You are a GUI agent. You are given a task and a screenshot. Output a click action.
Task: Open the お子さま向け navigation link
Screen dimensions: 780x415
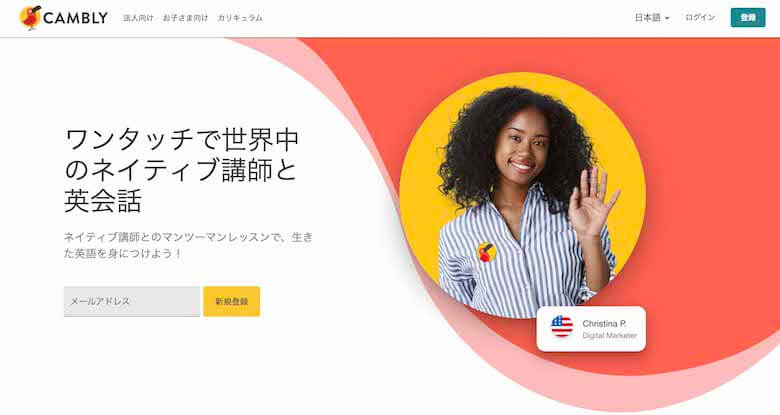tap(185, 18)
